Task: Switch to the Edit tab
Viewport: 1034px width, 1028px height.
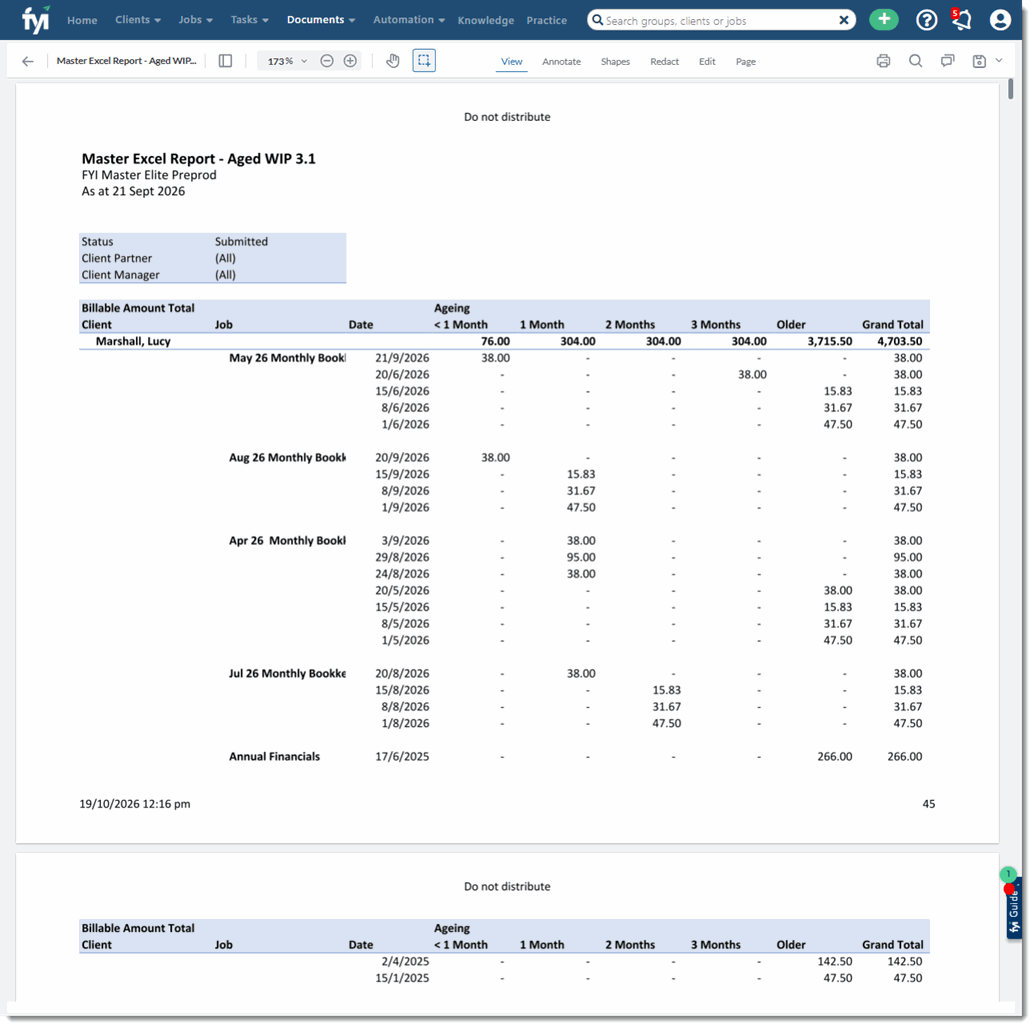Action: [707, 61]
